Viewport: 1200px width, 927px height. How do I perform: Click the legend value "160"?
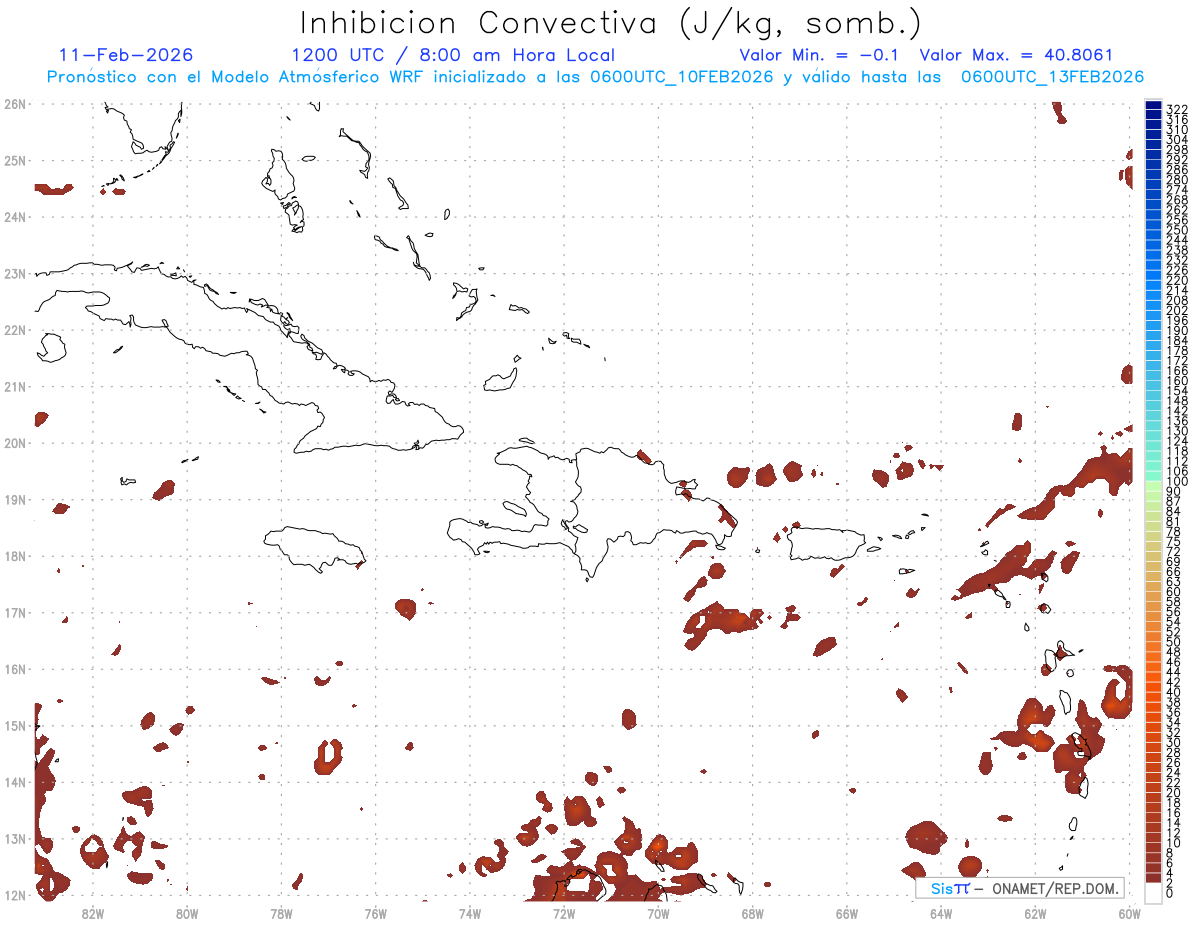coord(1177,382)
